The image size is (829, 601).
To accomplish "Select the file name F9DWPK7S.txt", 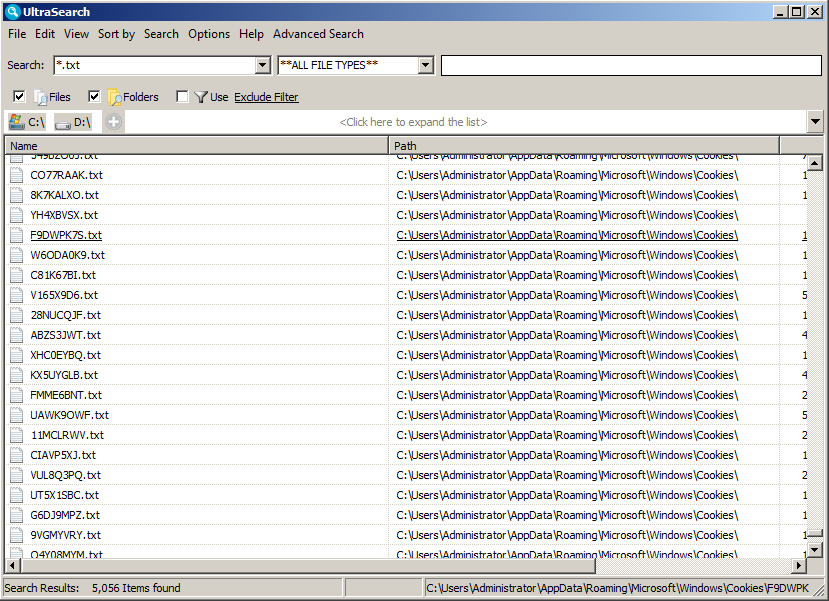I will point(66,235).
